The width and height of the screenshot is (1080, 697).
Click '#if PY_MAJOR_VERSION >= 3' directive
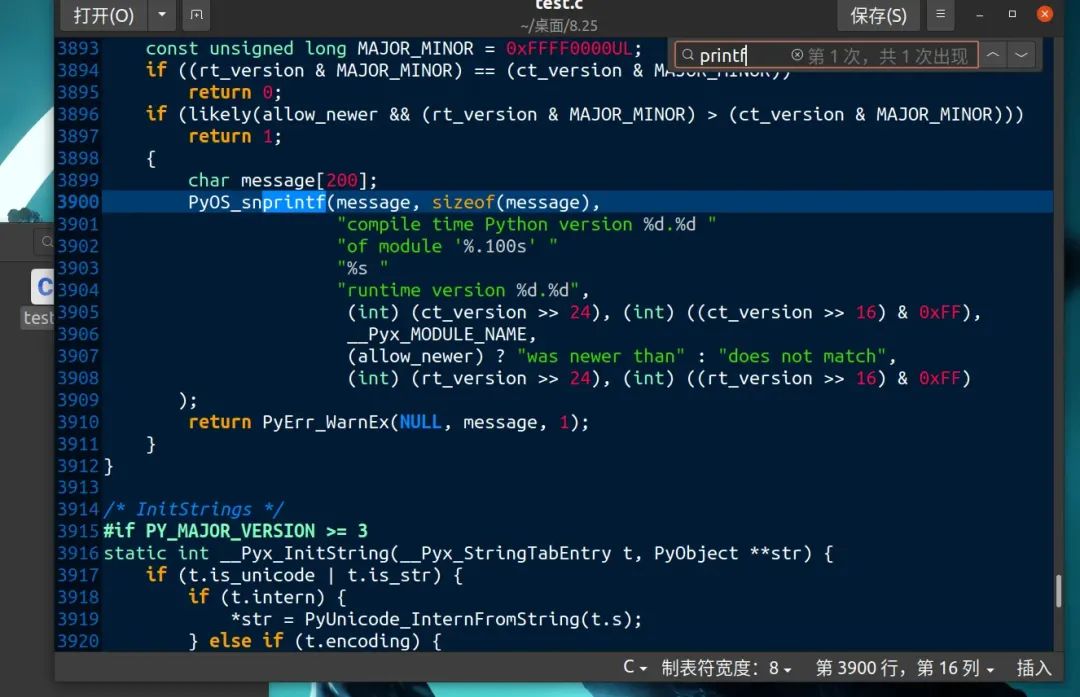(236, 531)
